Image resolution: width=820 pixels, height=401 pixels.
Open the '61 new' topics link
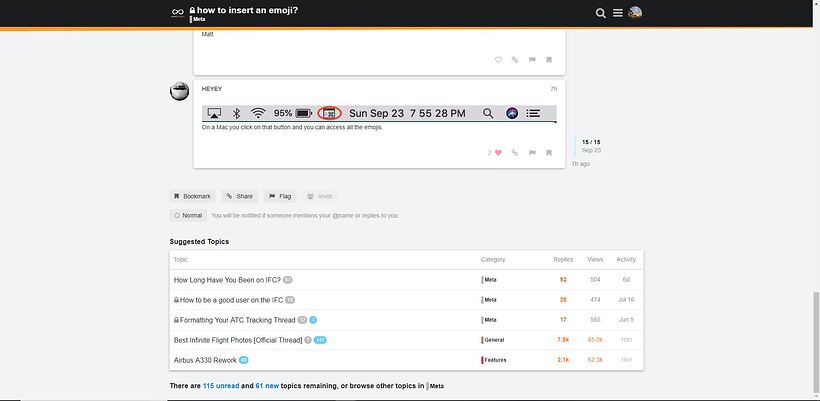pos(267,386)
